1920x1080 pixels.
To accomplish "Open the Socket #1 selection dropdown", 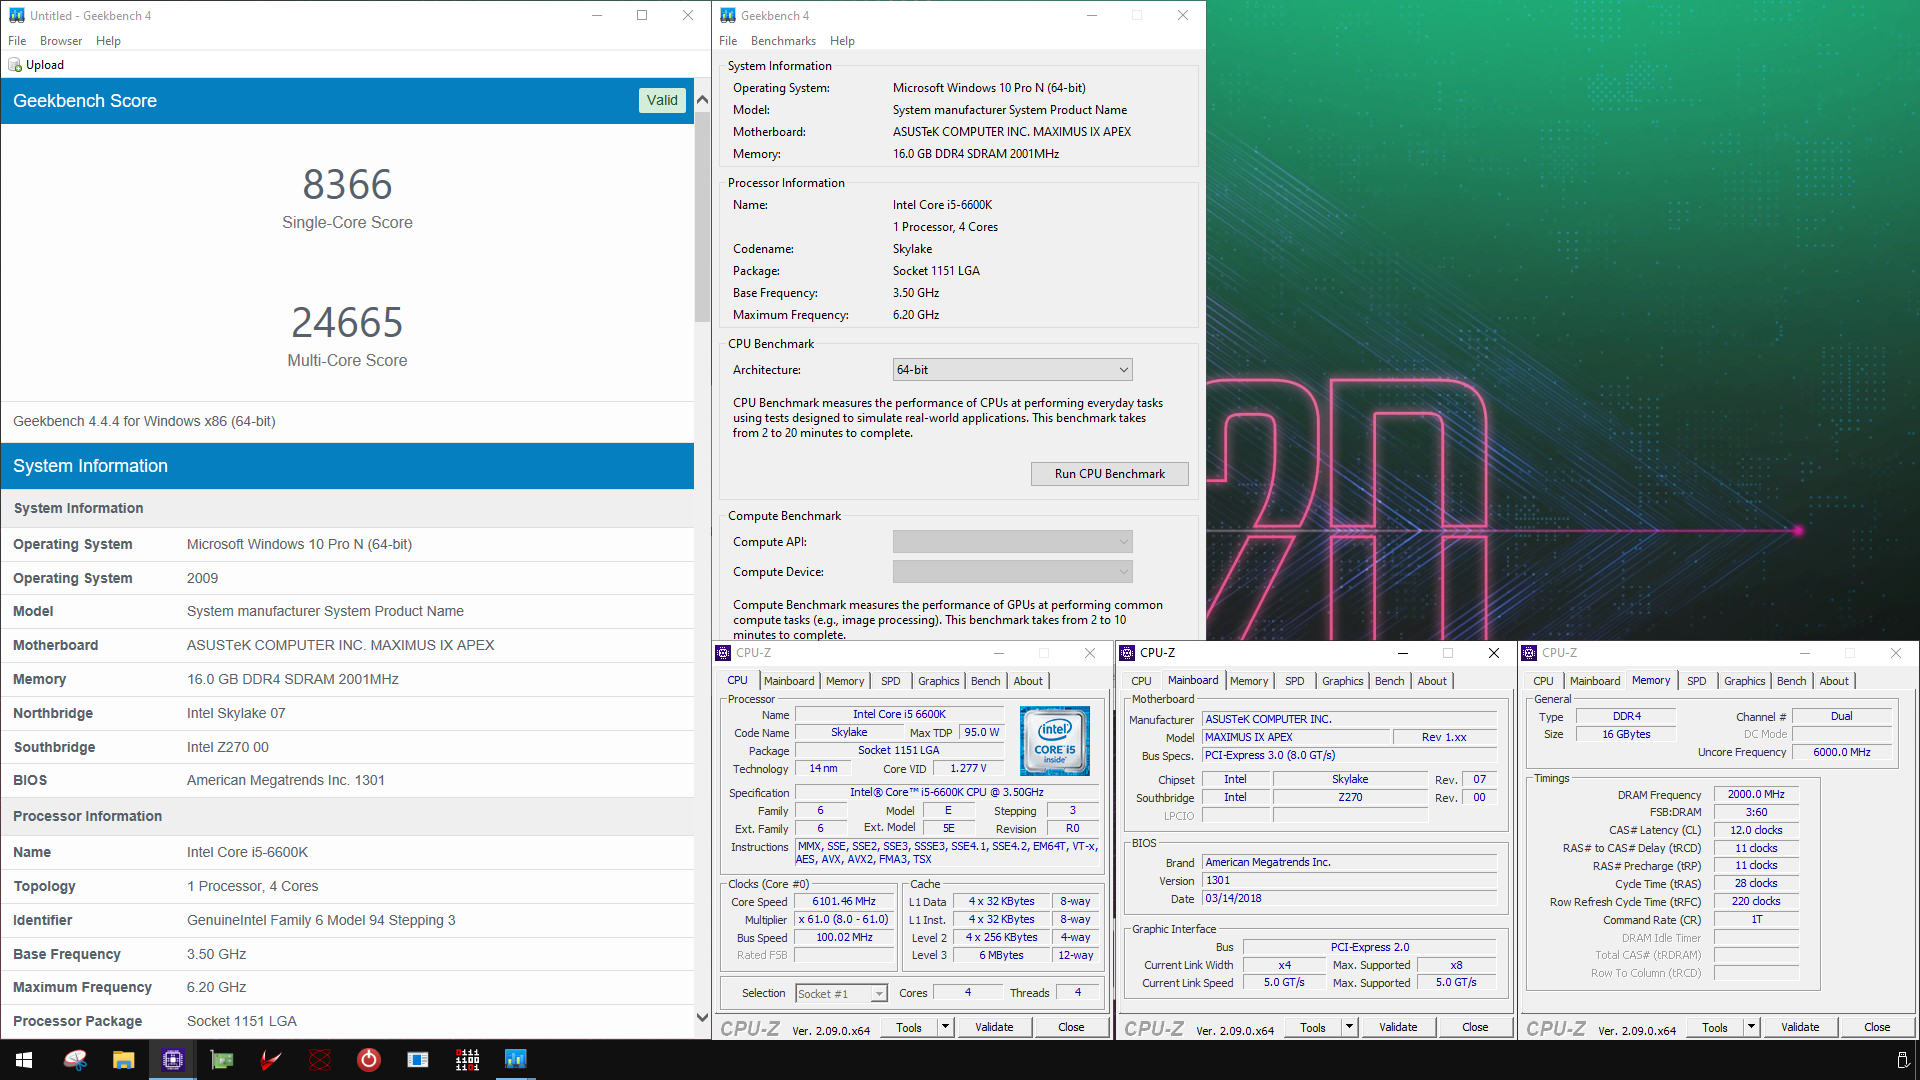I will point(841,993).
